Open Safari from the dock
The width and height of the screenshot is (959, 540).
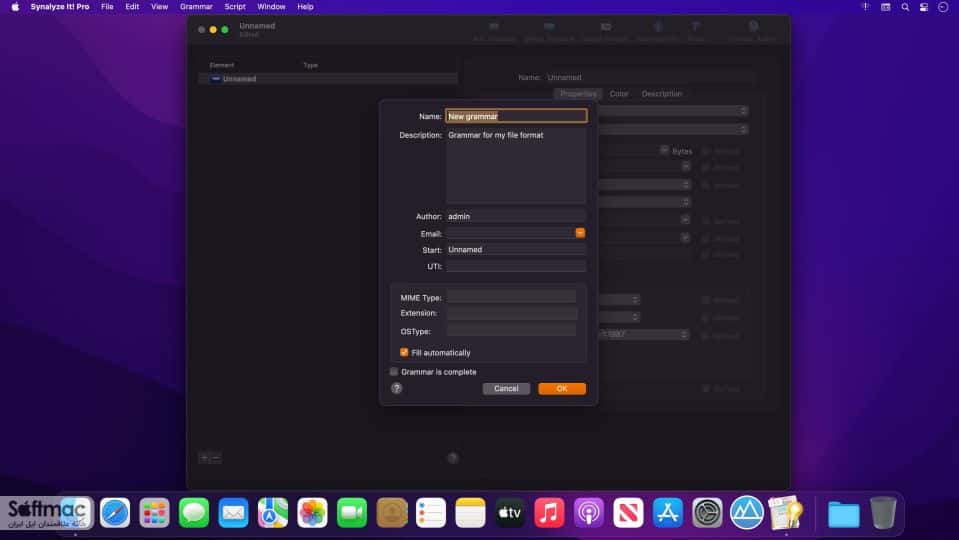(x=115, y=512)
